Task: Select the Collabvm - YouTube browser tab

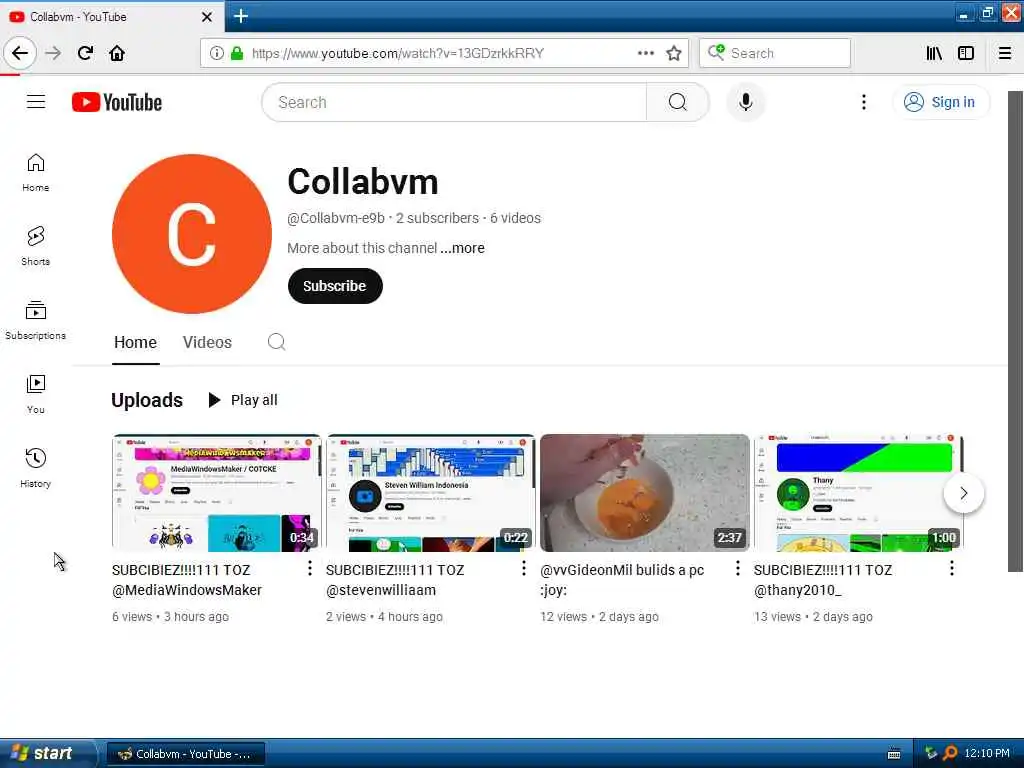Action: [x=112, y=16]
